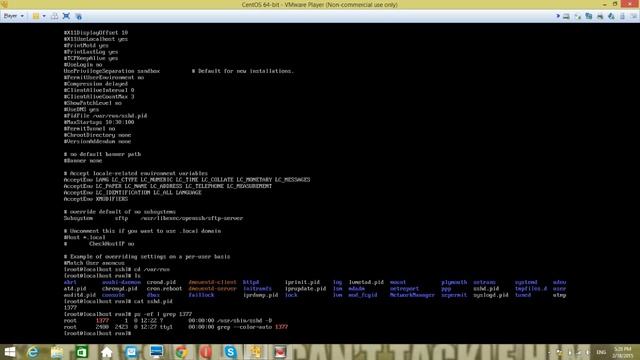Click the 'sshd.pid' file in ls output
The width and height of the screenshot is (640, 360).
(x=486, y=289)
